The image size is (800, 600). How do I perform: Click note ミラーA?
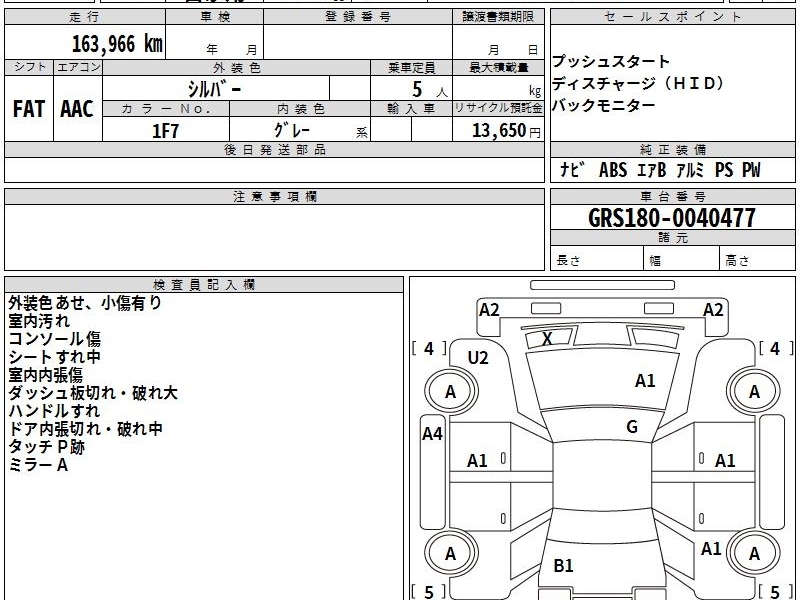click(38, 465)
